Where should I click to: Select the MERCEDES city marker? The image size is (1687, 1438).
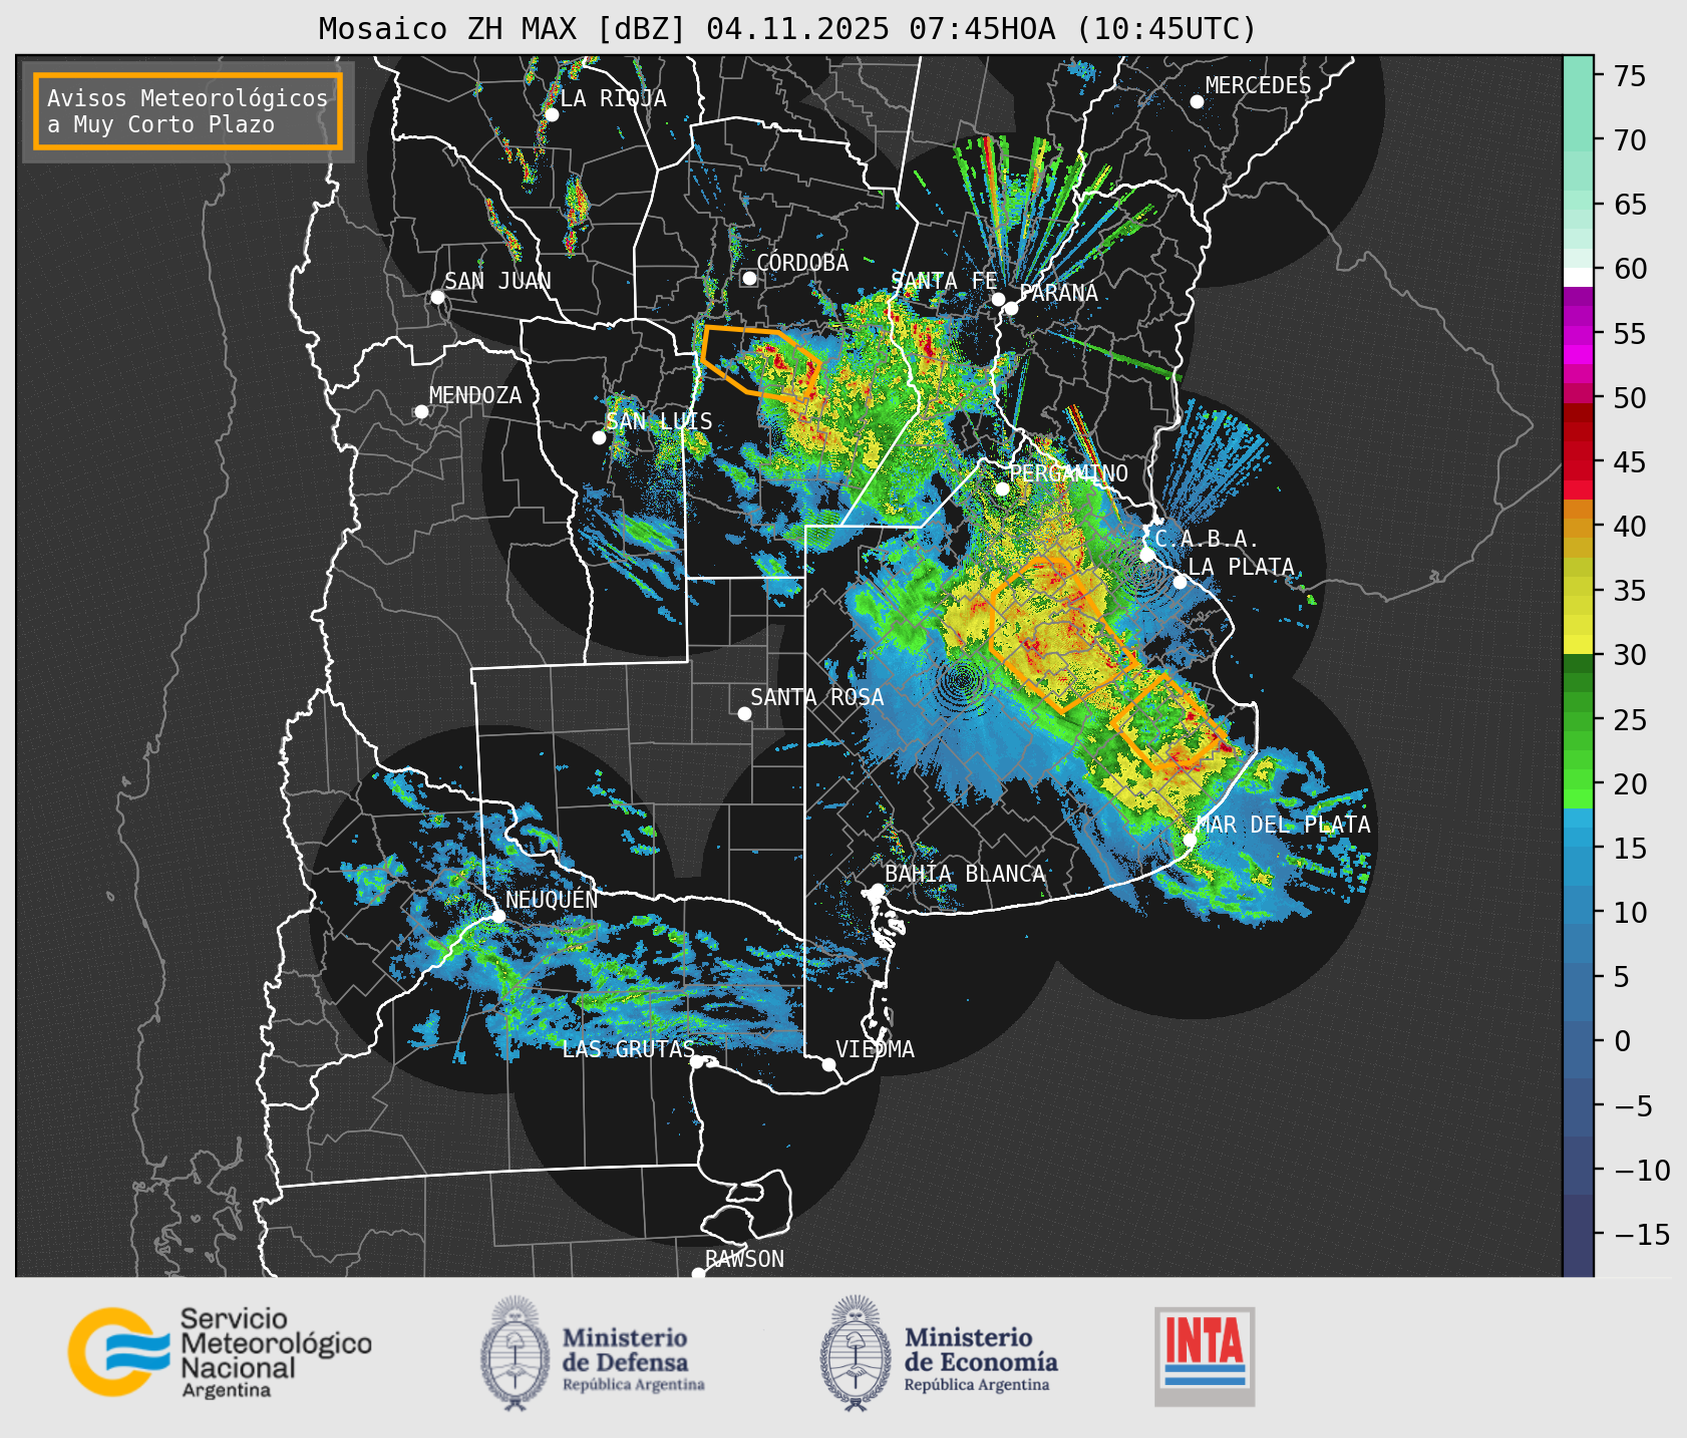[1196, 102]
